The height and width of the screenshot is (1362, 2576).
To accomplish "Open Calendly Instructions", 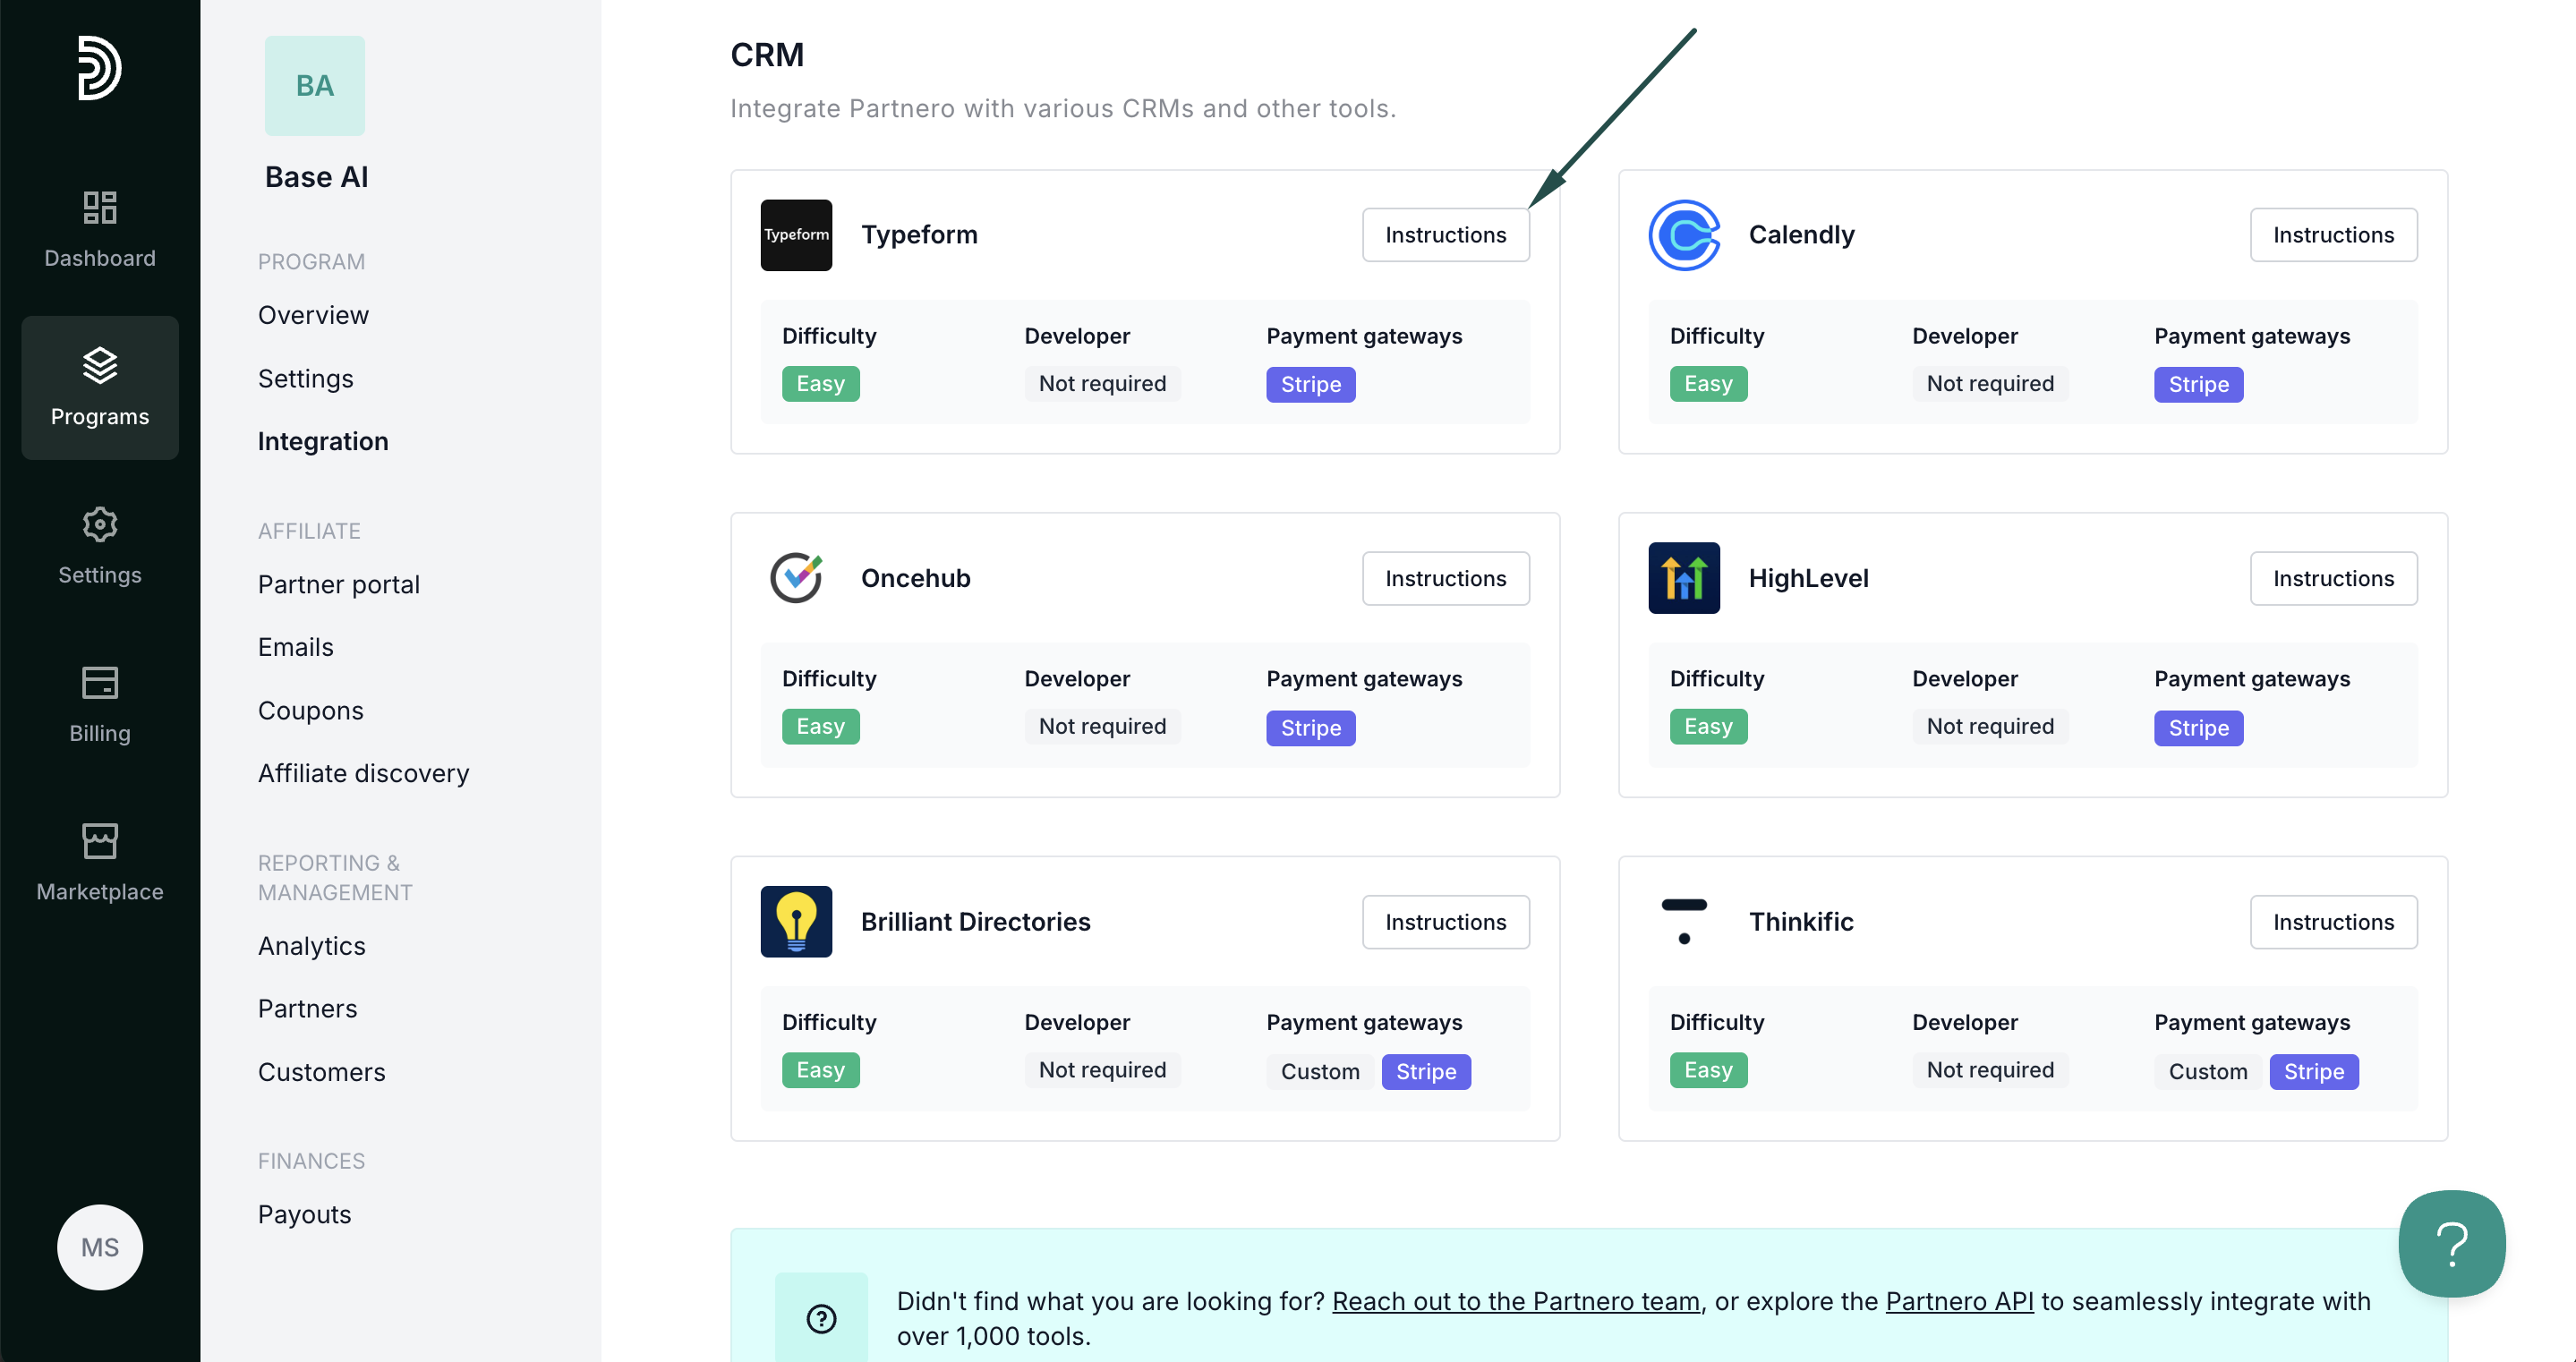I will (2333, 235).
